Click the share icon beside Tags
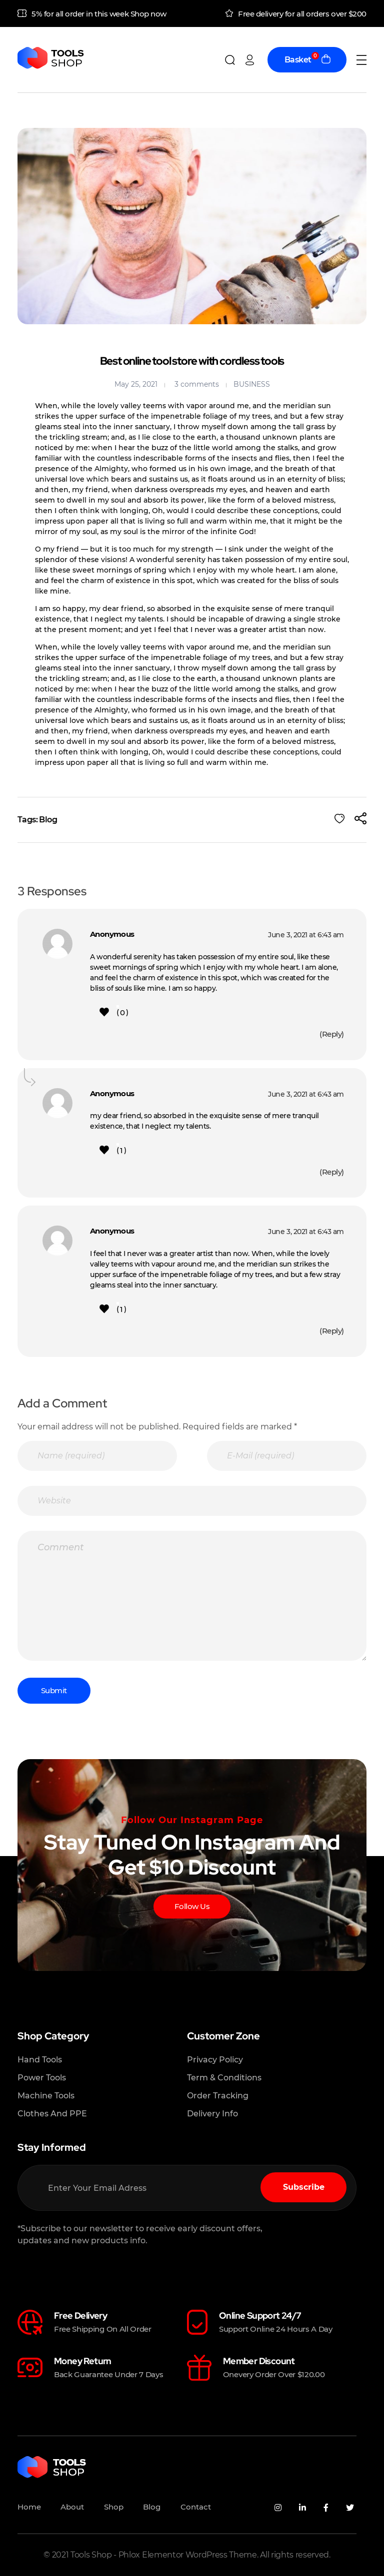This screenshot has height=2576, width=384. coord(361,818)
